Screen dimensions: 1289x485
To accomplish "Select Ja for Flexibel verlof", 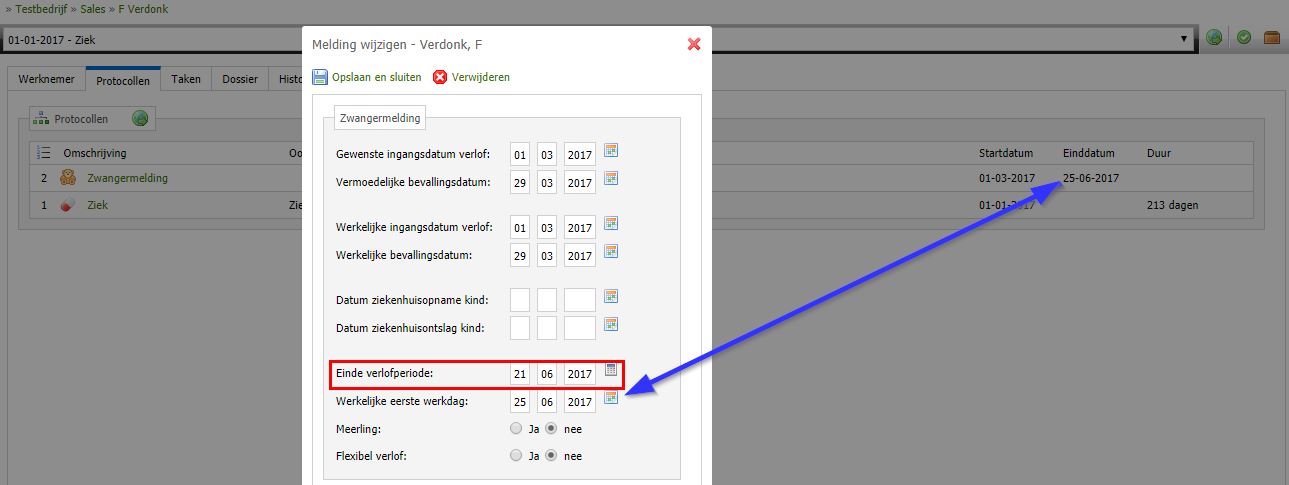I will coord(516,456).
